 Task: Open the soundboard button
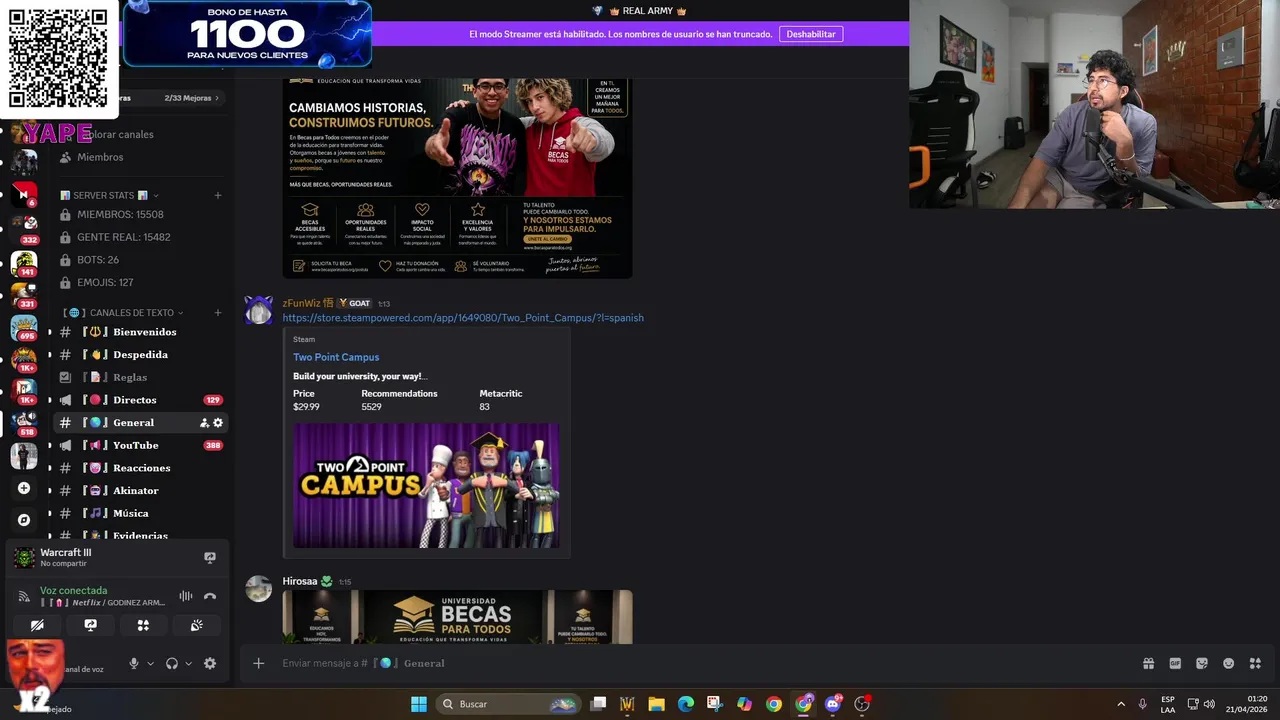coord(197,625)
